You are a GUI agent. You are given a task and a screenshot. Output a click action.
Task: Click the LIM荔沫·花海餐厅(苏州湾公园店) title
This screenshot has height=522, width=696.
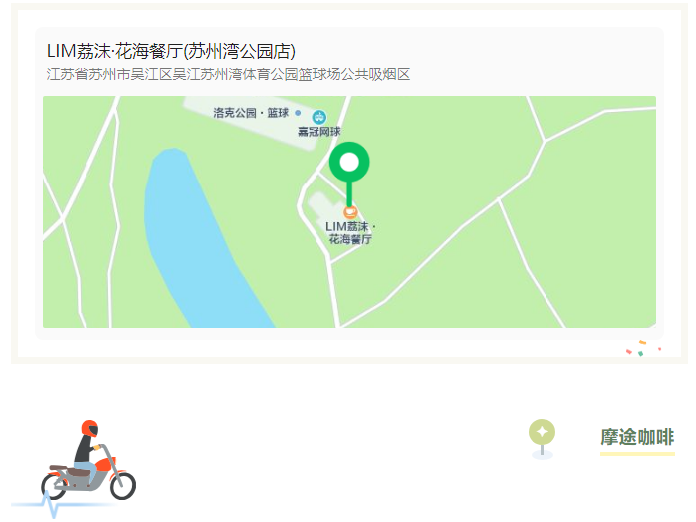click(x=171, y=51)
